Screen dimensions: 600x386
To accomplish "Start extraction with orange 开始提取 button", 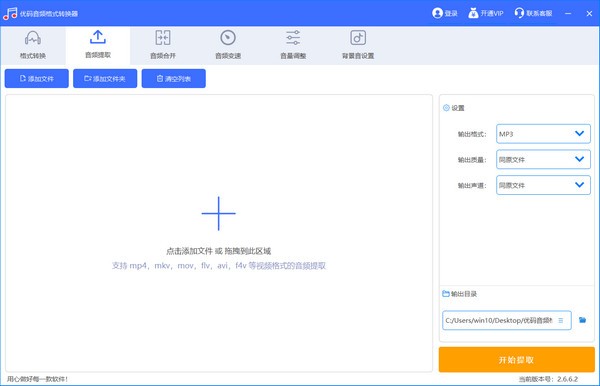I will (x=517, y=360).
